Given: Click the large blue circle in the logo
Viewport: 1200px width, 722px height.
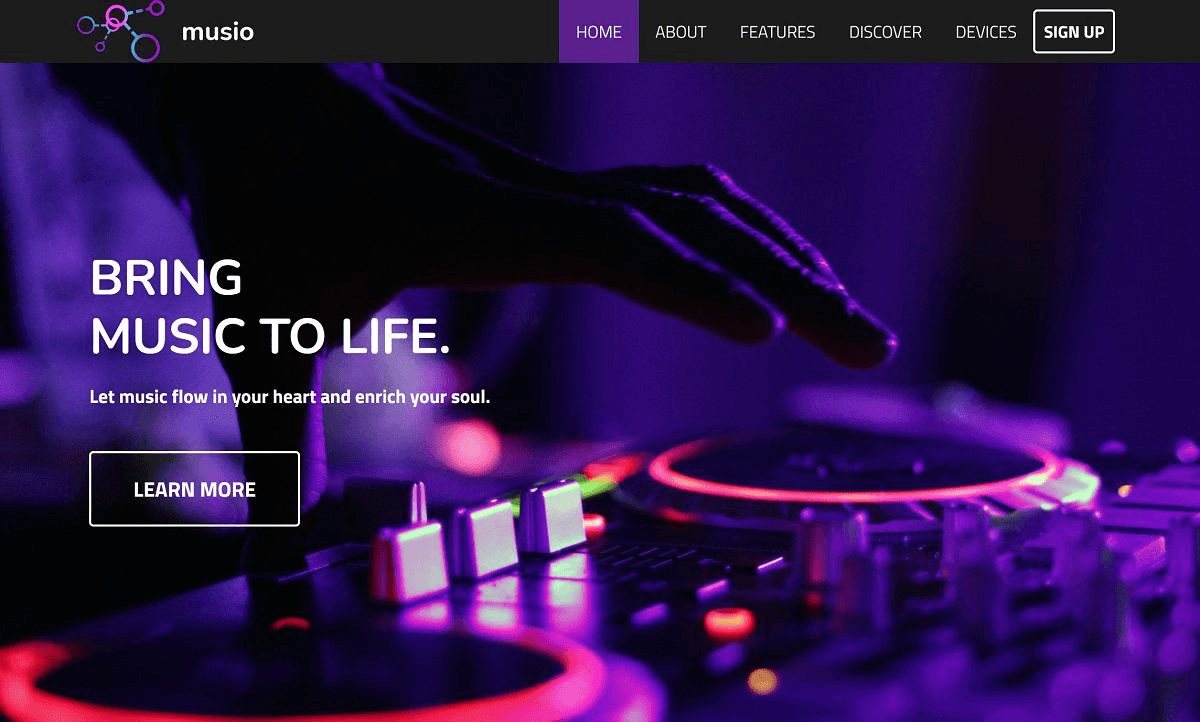Looking at the screenshot, I should (x=145, y=46).
